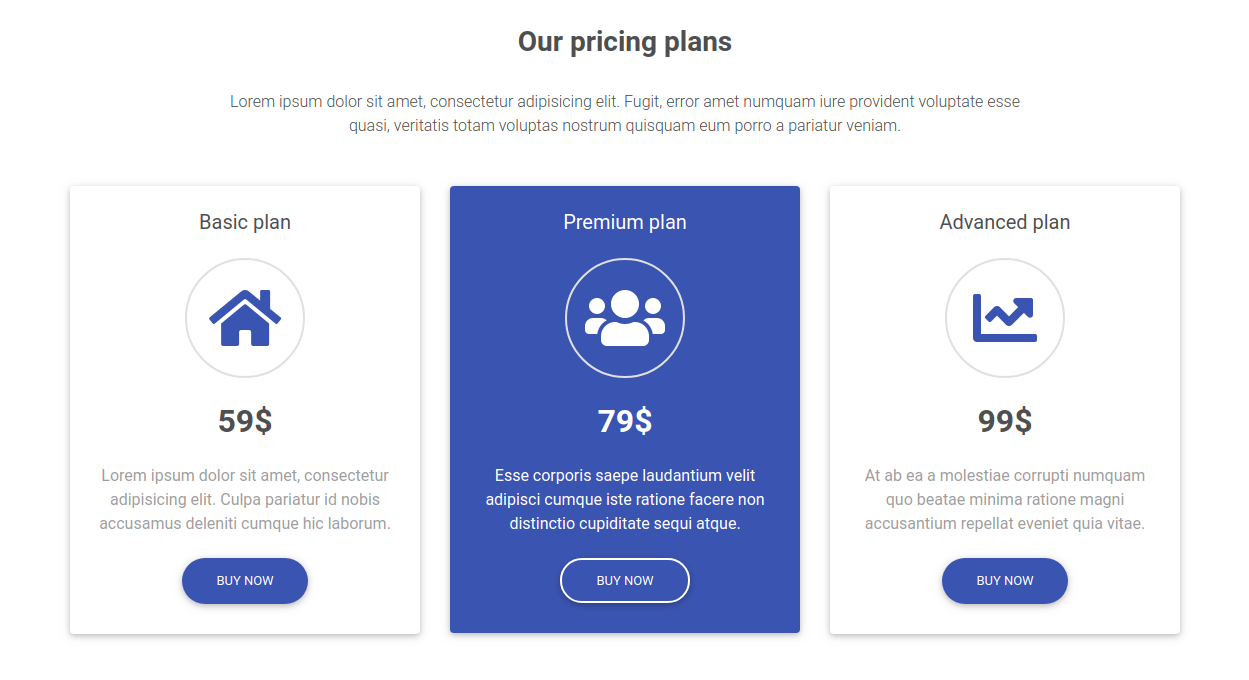
Task: Click the Basic plan description text
Action: 245,499
